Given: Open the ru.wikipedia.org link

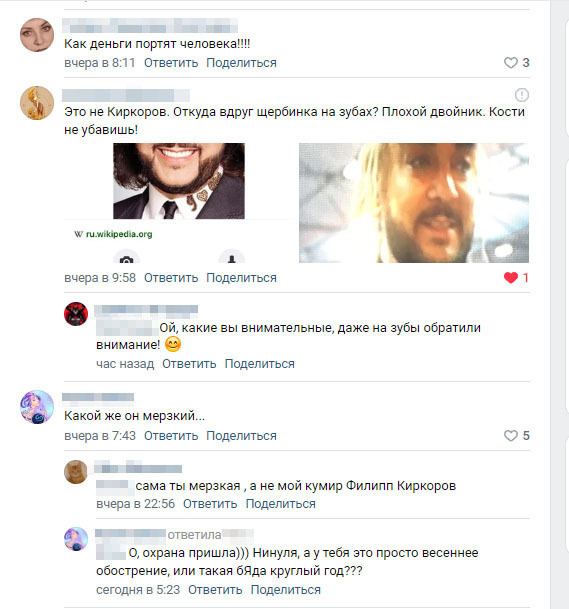Looking at the screenshot, I should coord(119,234).
